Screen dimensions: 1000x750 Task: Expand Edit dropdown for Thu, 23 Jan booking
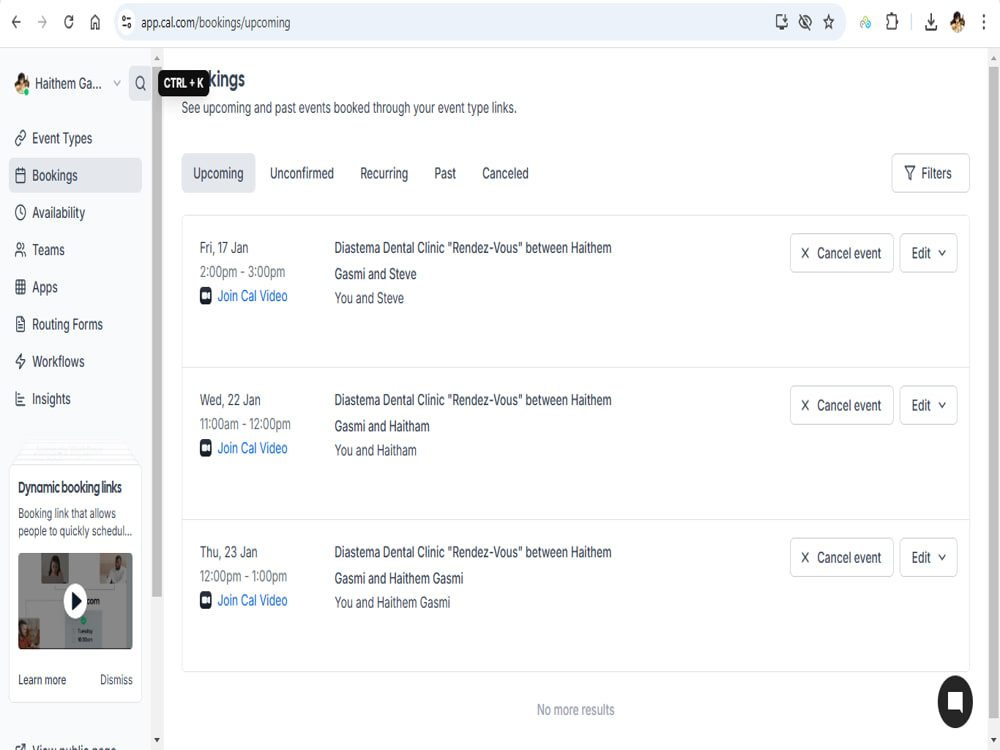tap(928, 557)
